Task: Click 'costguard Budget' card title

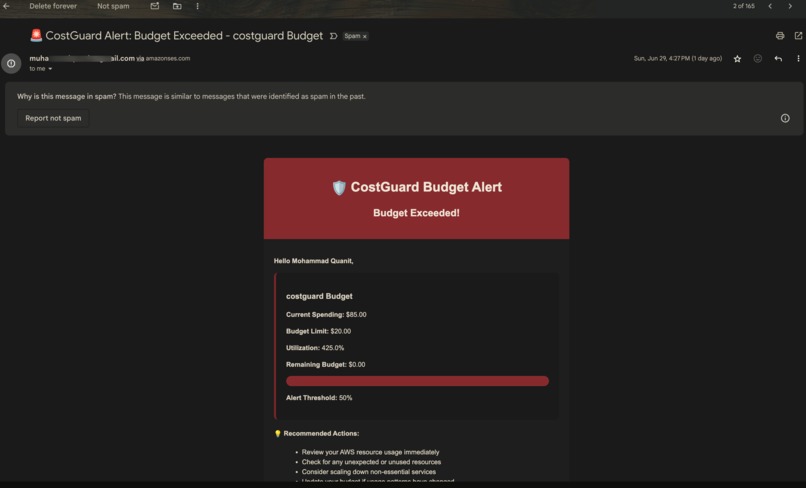Action: tap(319, 296)
